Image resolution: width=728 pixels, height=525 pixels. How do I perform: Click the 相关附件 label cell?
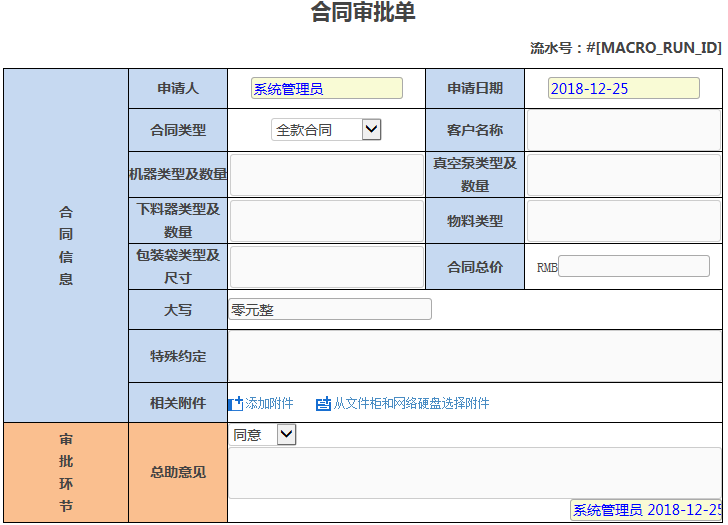[x=178, y=403]
